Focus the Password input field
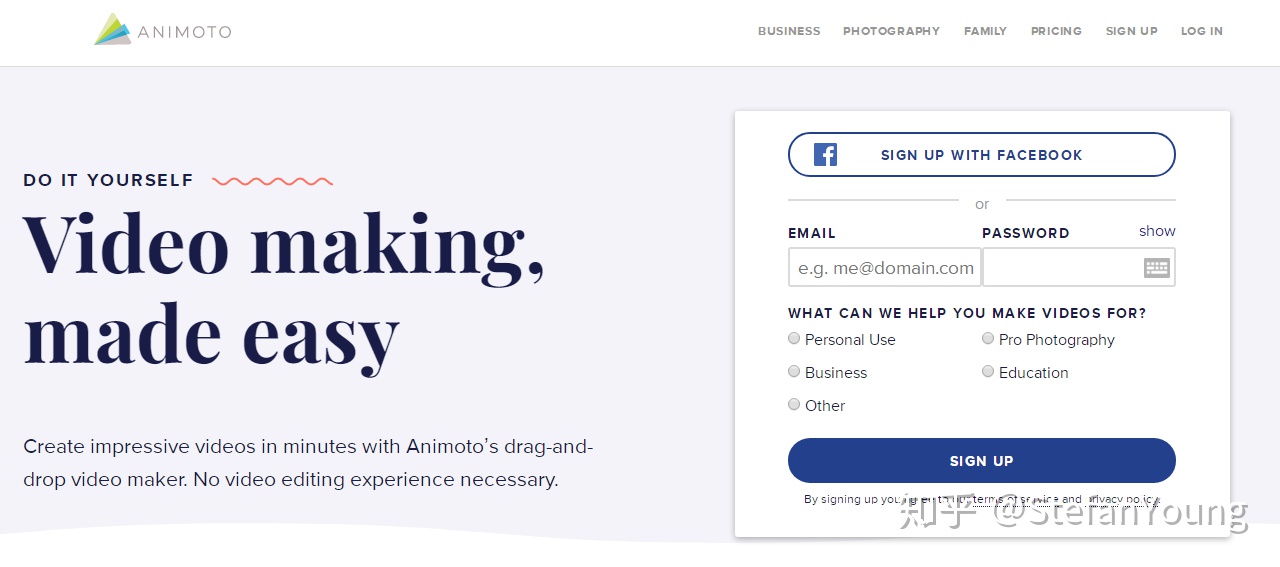This screenshot has width=1280, height=567. point(1079,267)
